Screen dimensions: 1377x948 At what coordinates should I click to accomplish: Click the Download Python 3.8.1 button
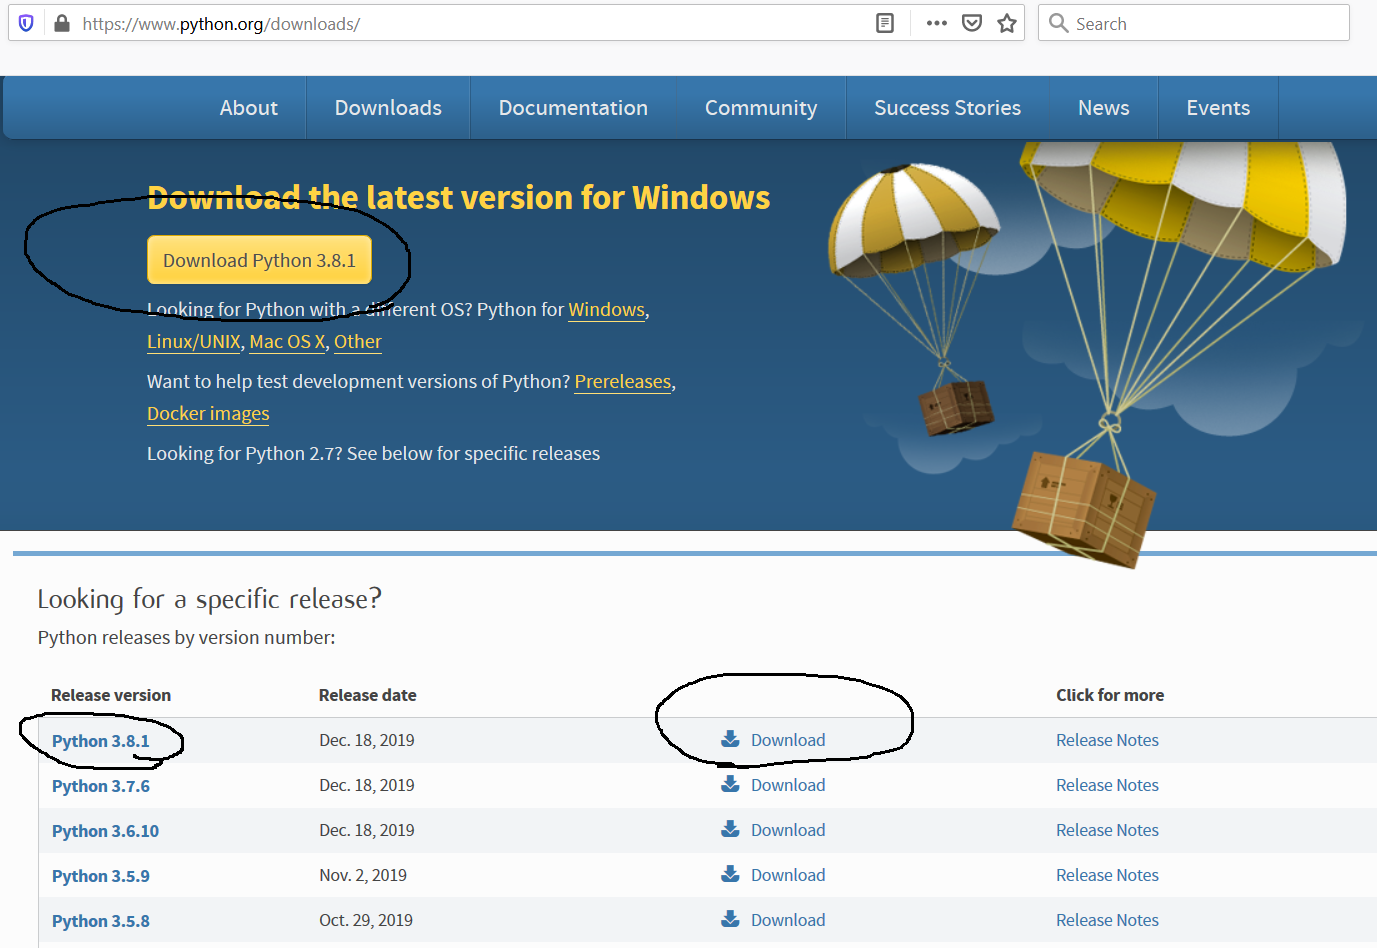click(x=259, y=260)
